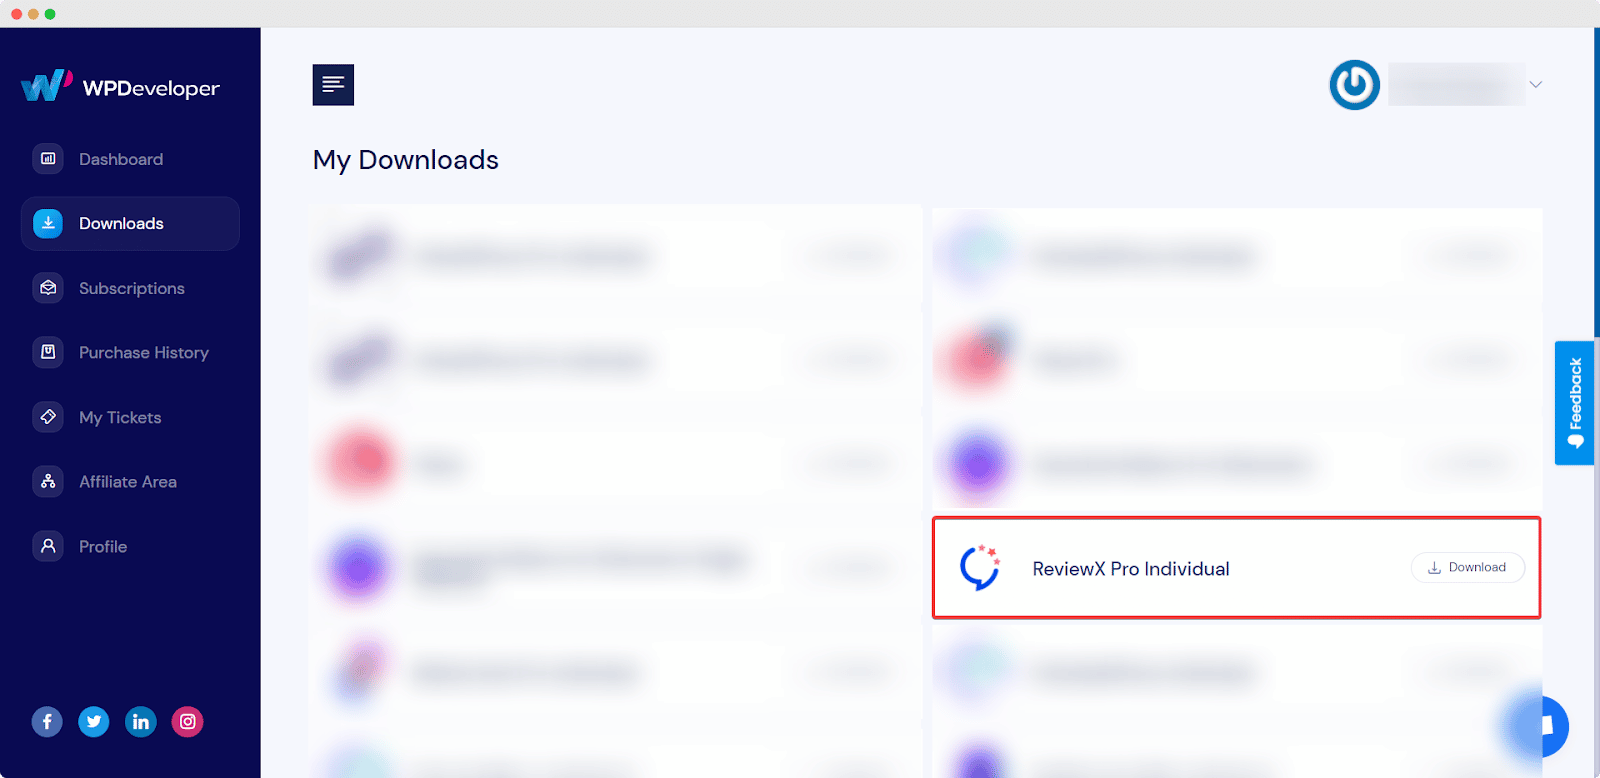
Task: Expand the account dropdown chevron
Action: (1535, 84)
